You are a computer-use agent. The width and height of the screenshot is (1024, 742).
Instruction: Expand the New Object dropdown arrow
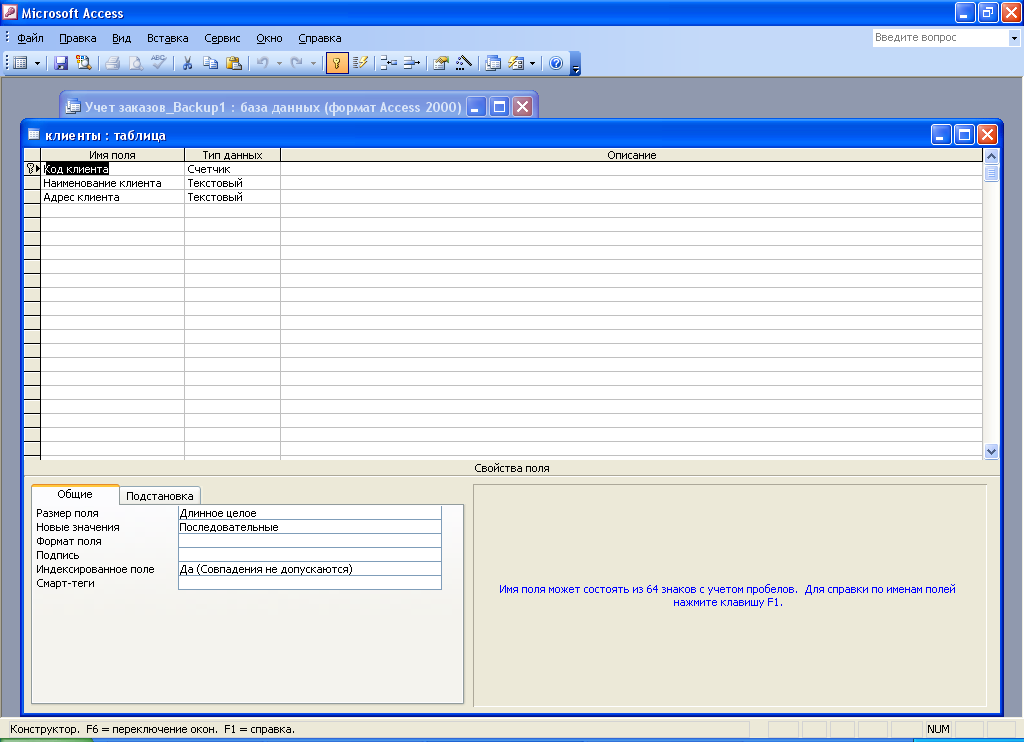(532, 63)
